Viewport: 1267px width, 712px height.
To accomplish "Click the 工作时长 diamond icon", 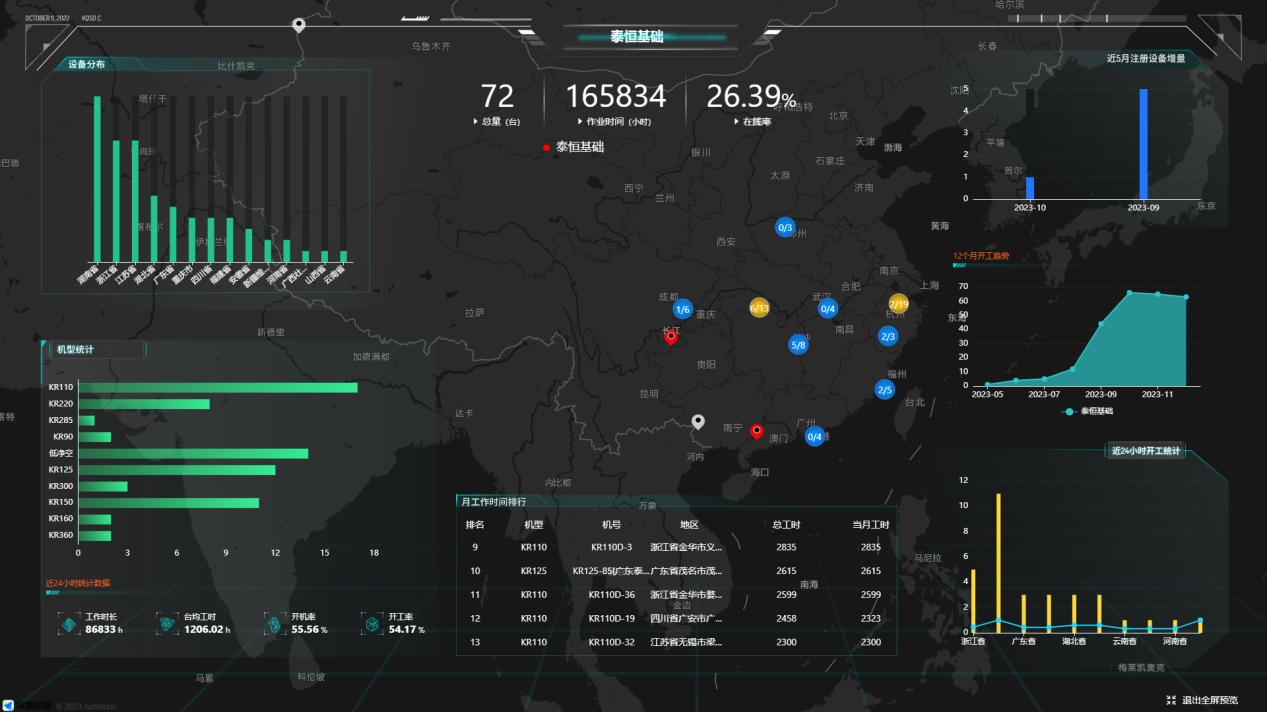I will point(68,624).
